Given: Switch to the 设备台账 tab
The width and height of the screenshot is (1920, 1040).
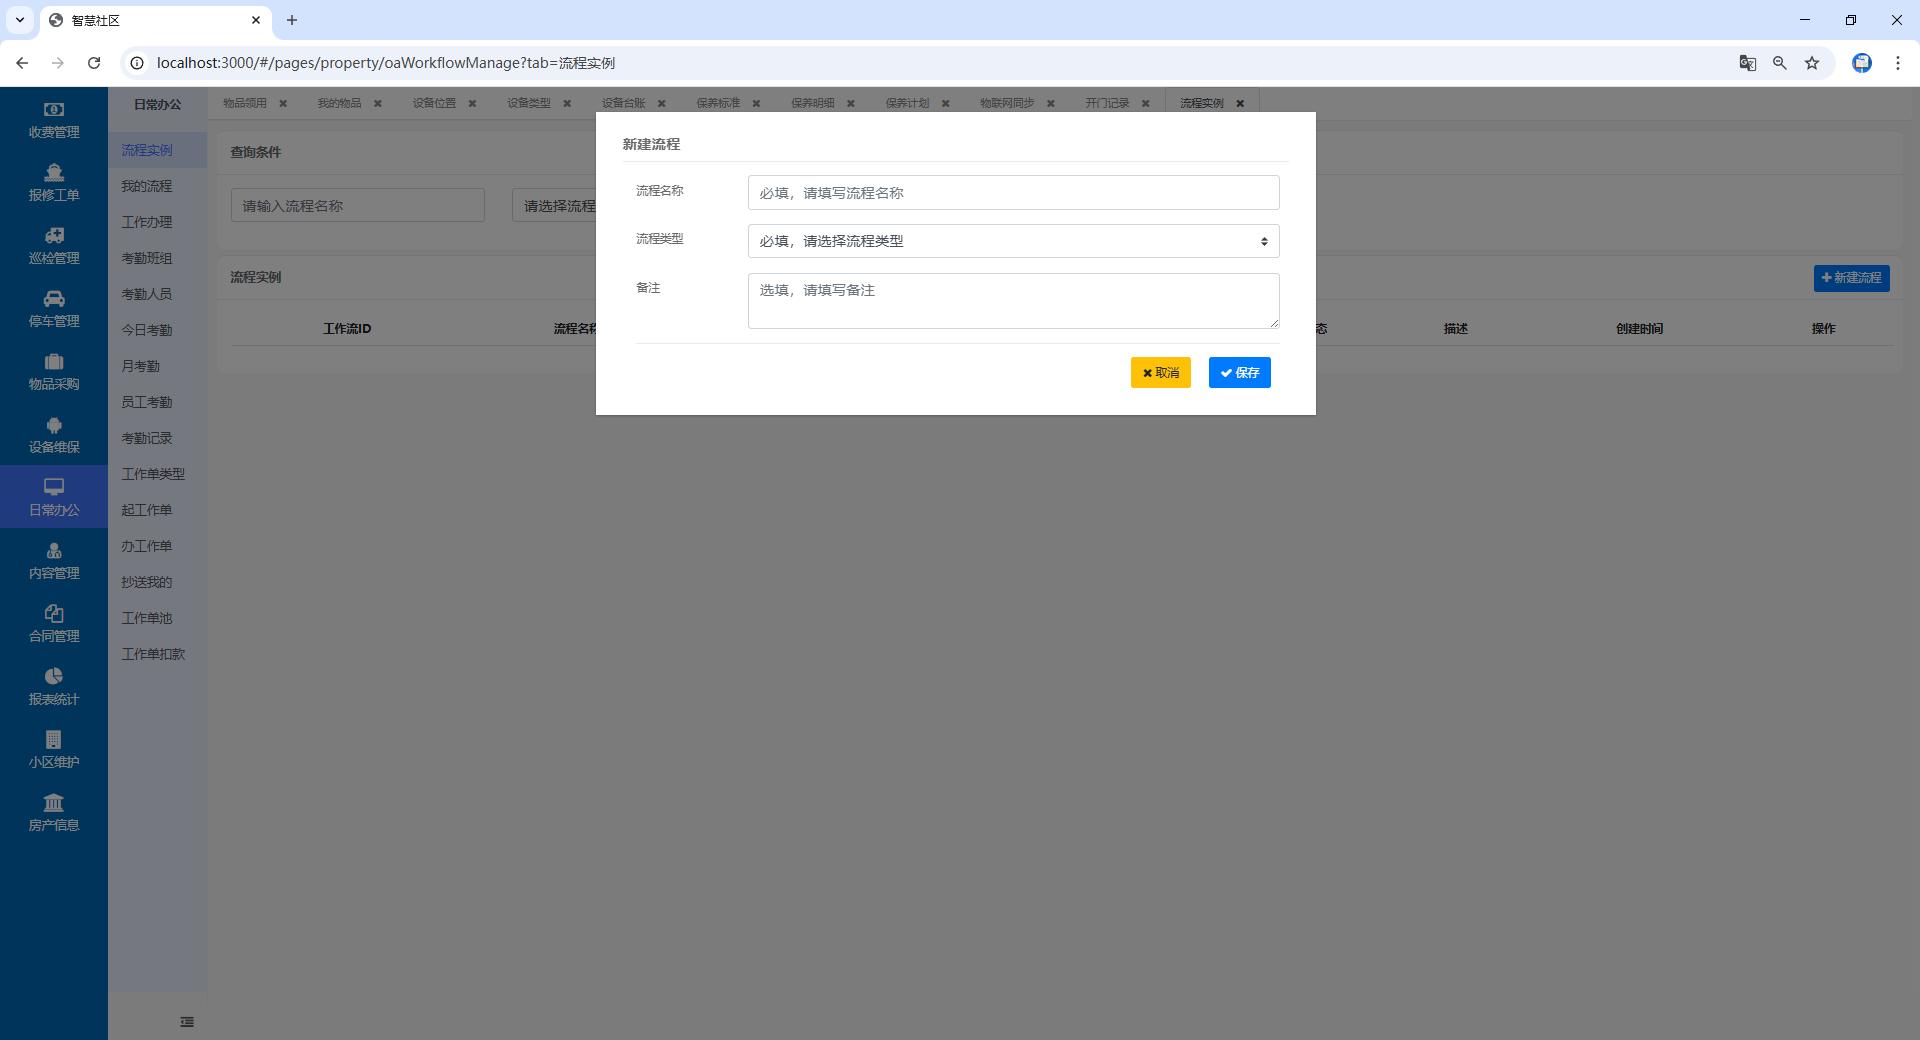Looking at the screenshot, I should click(623, 103).
